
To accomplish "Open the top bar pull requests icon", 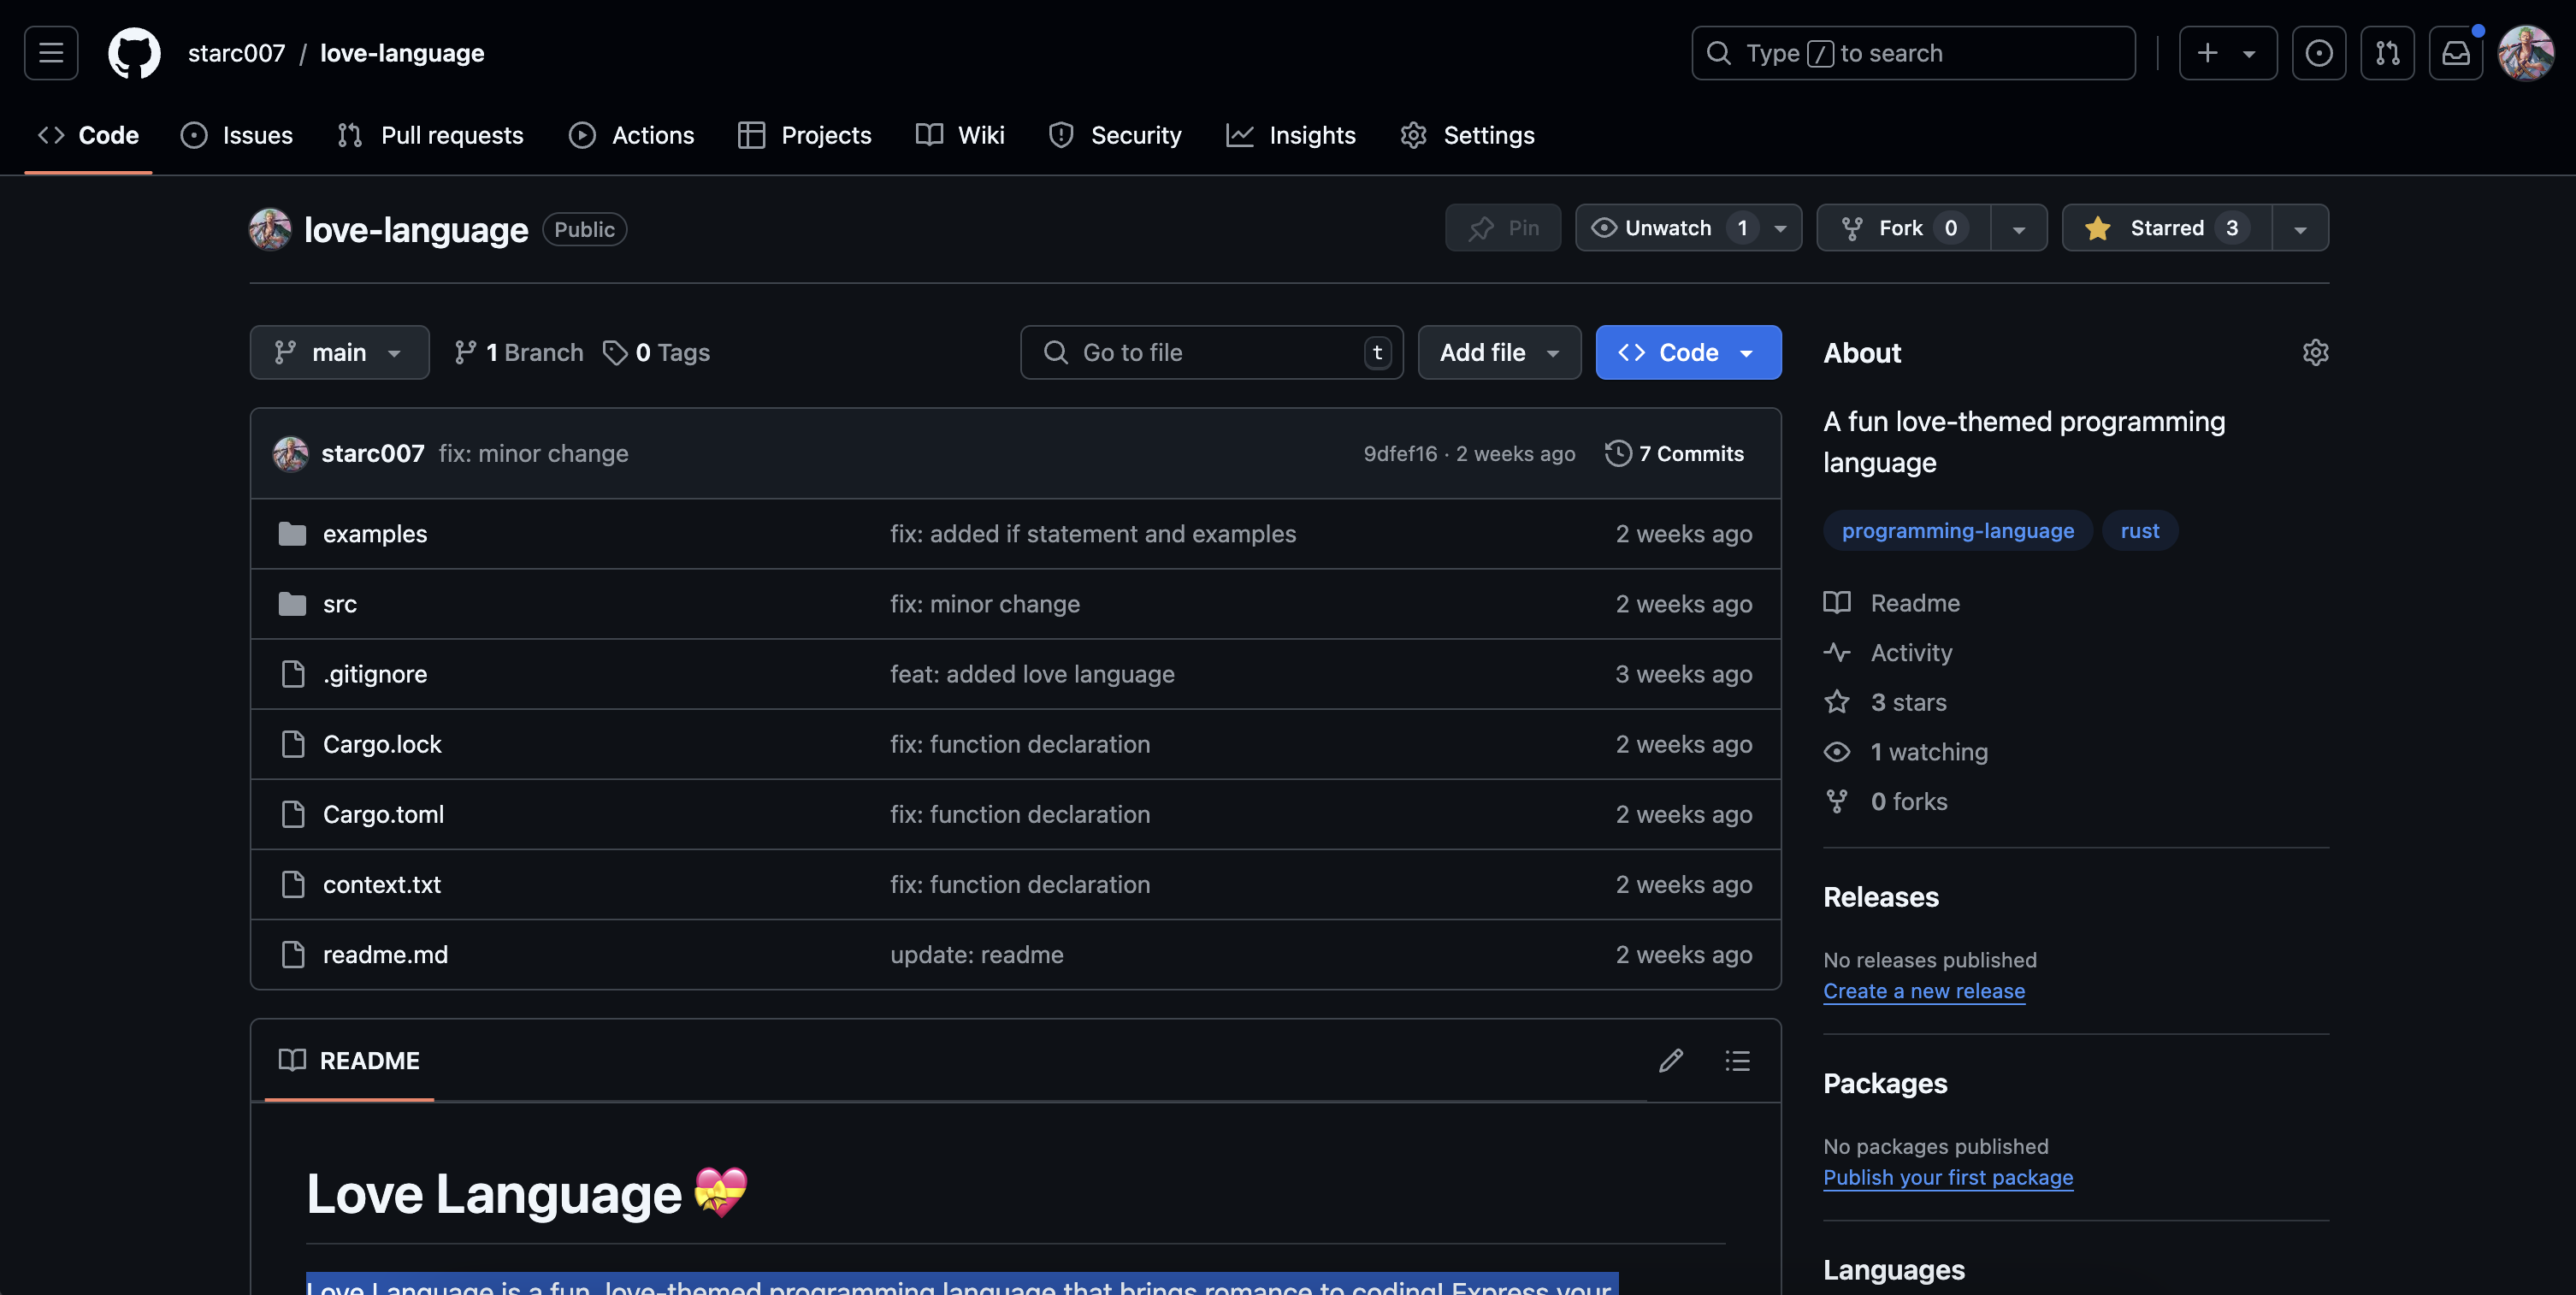I will click(x=2387, y=53).
